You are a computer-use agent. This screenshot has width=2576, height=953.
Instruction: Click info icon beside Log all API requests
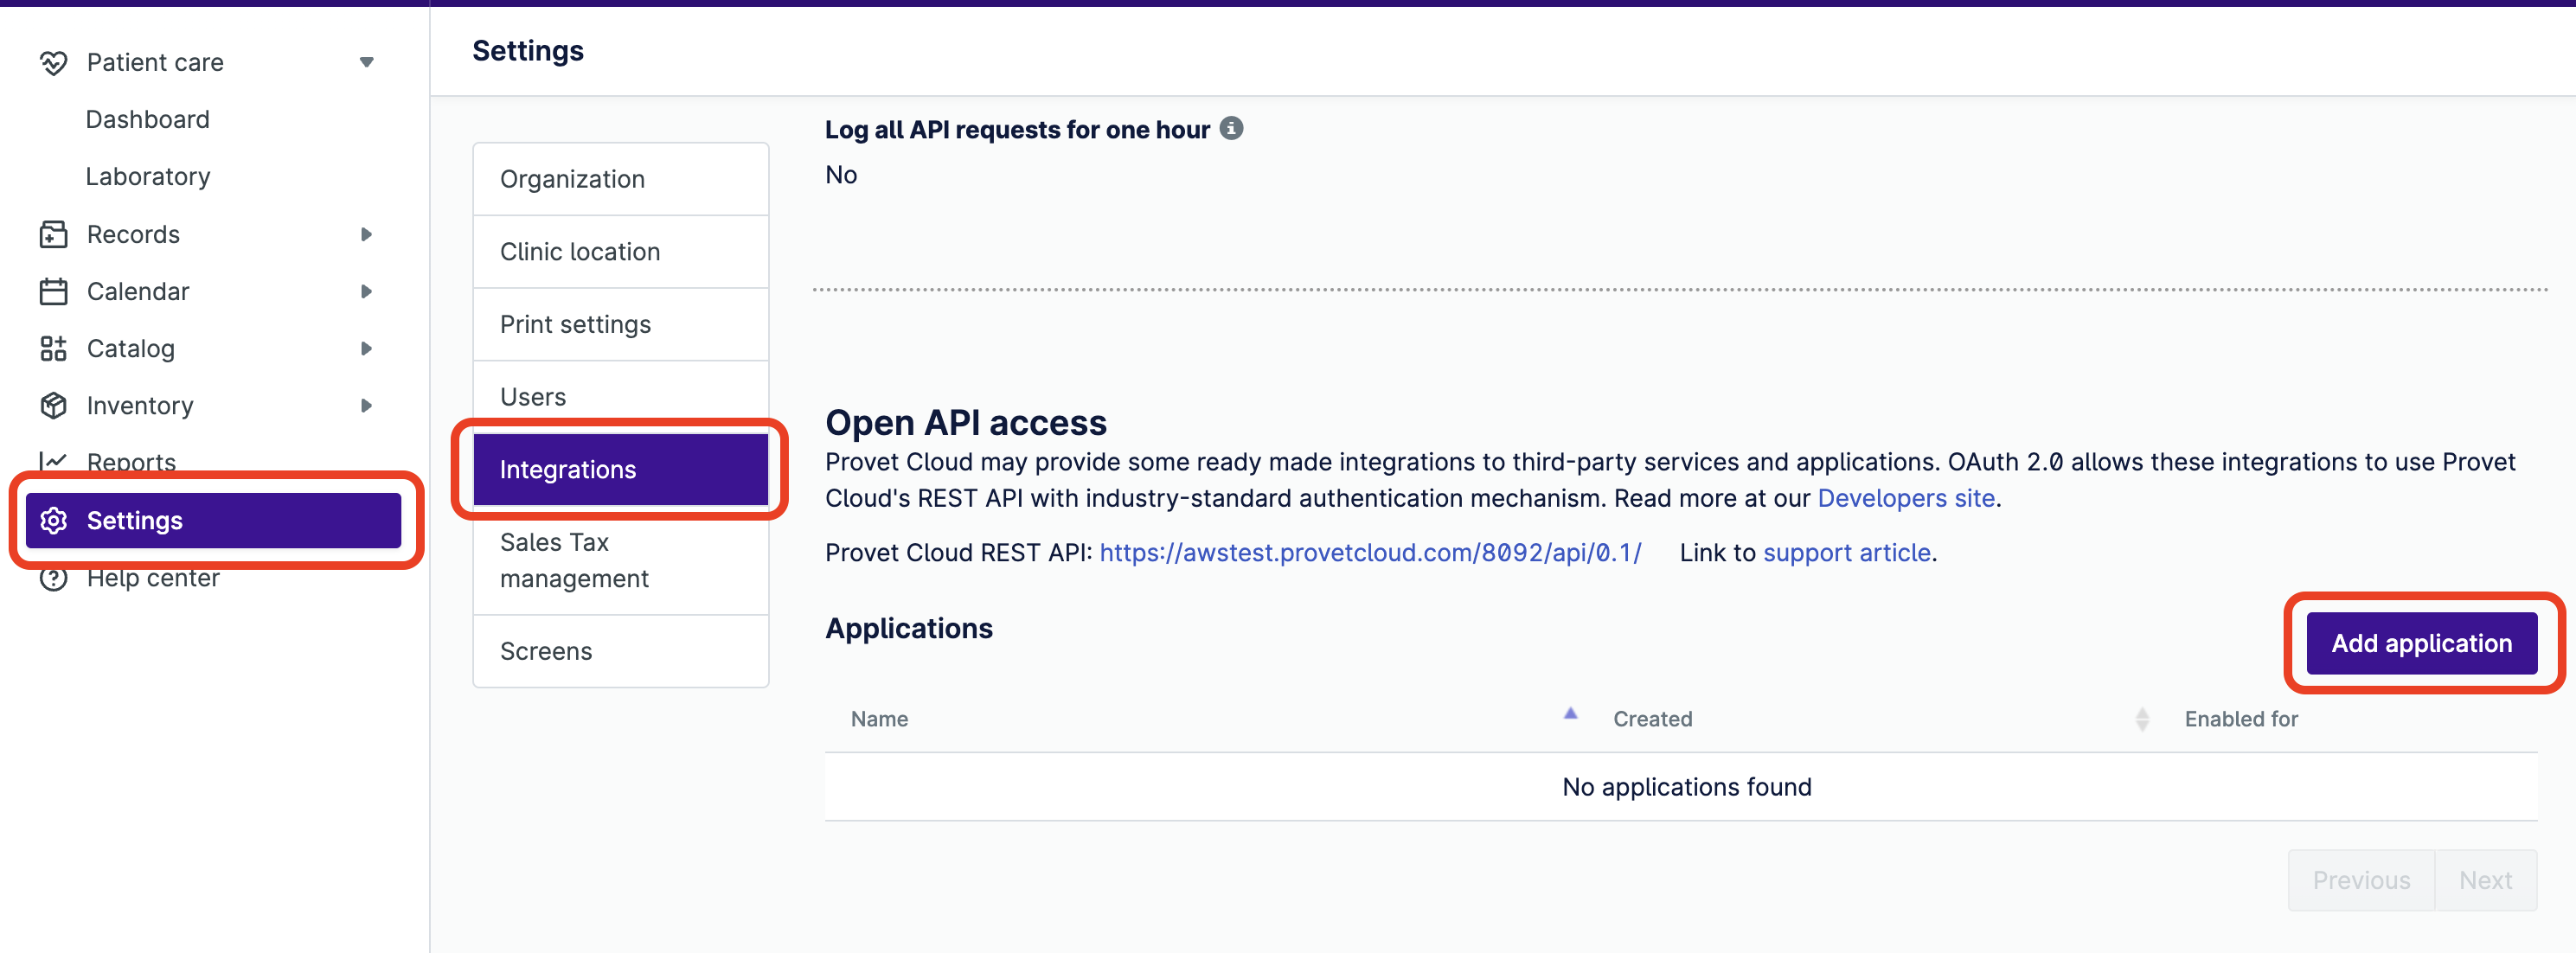[x=1231, y=129]
